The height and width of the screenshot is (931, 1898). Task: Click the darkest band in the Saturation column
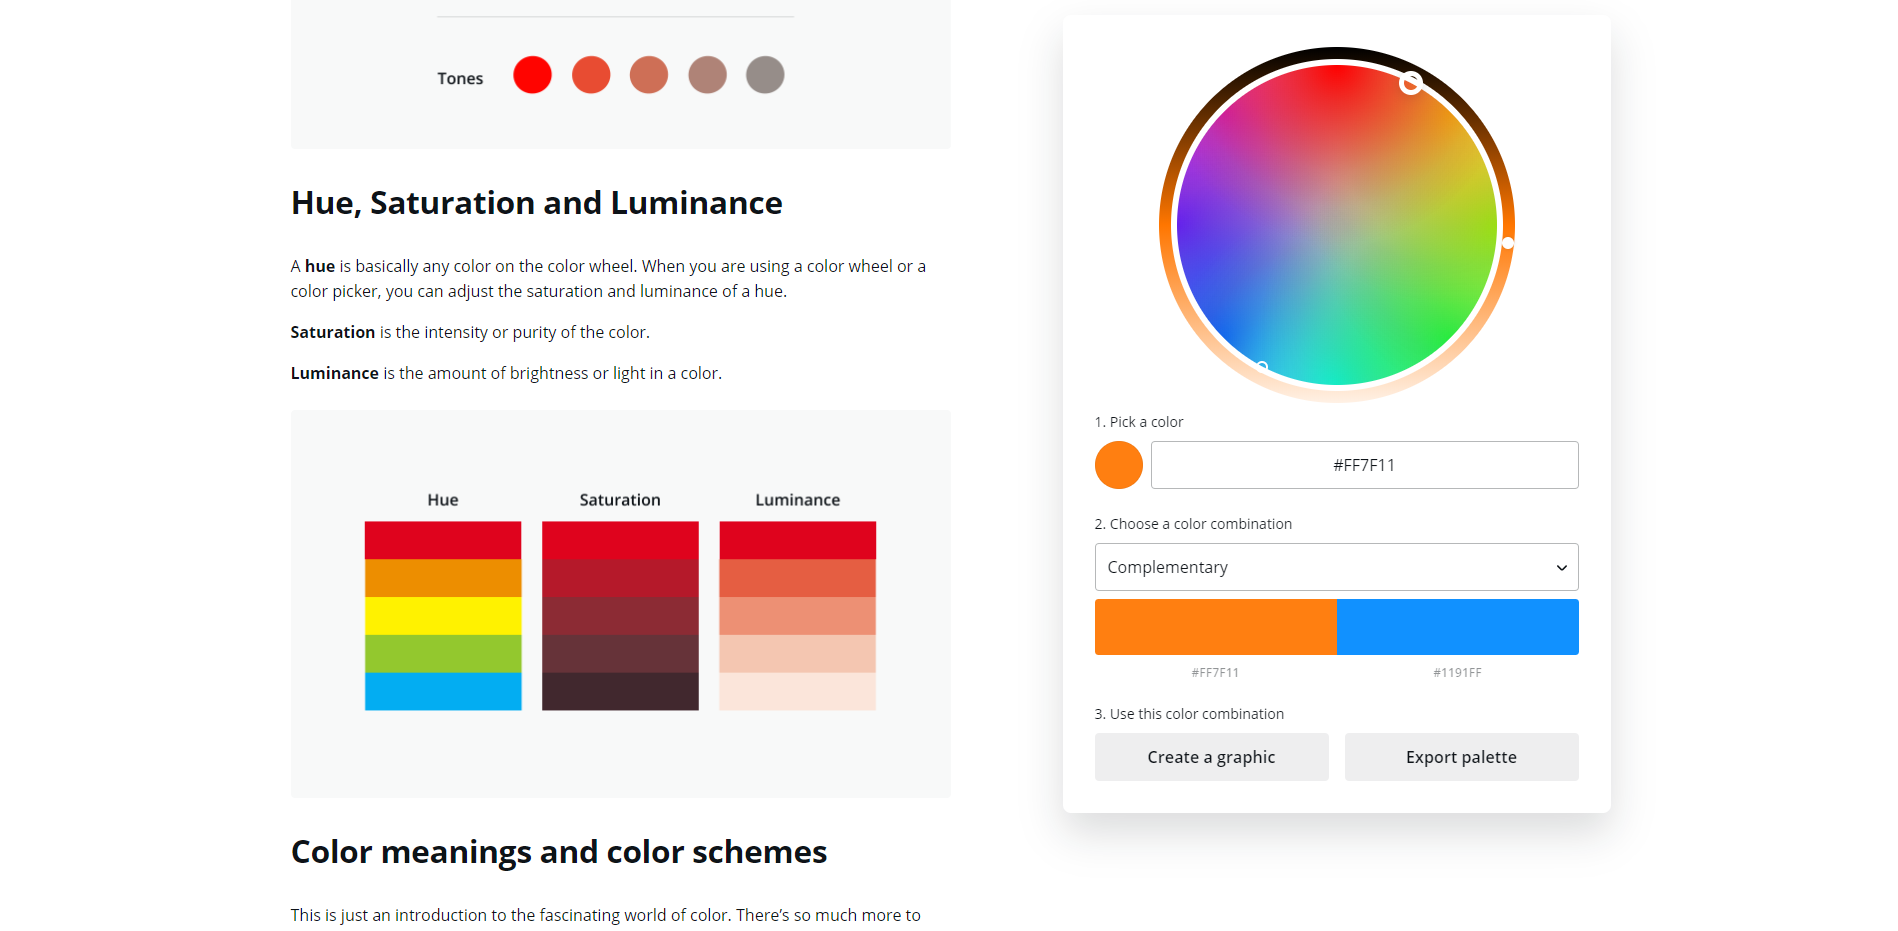pos(620,692)
